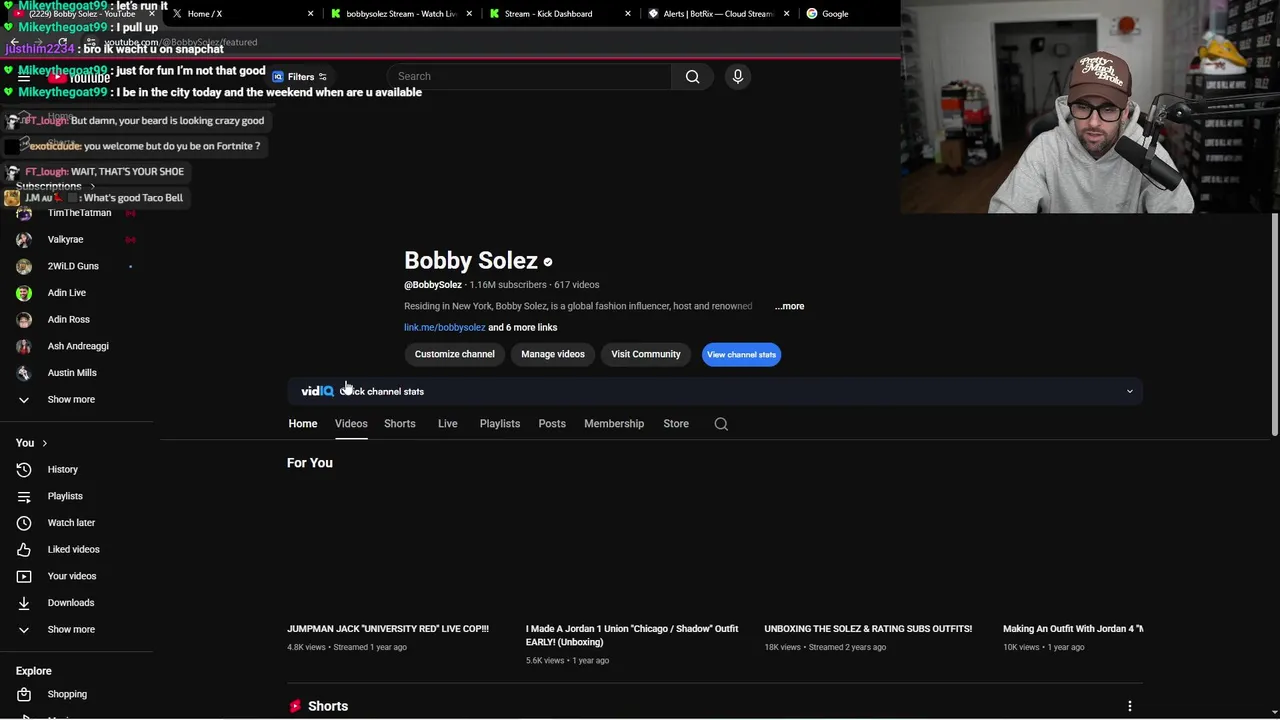Viewport: 1280px width, 720px height.
Task: Open the channel Posts tab
Action: [552, 424]
